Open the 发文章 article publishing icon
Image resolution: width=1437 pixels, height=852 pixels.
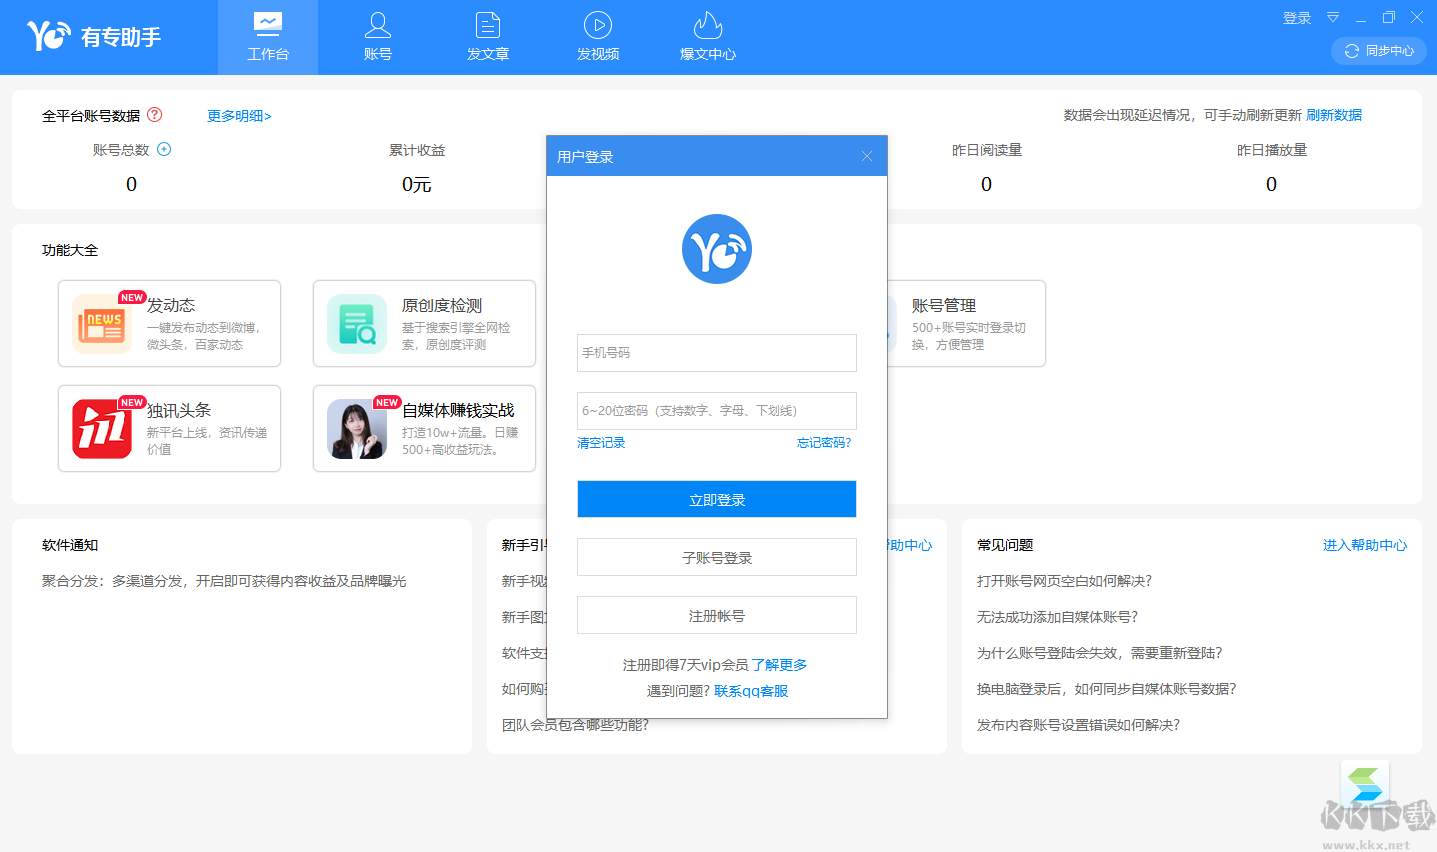tap(488, 25)
